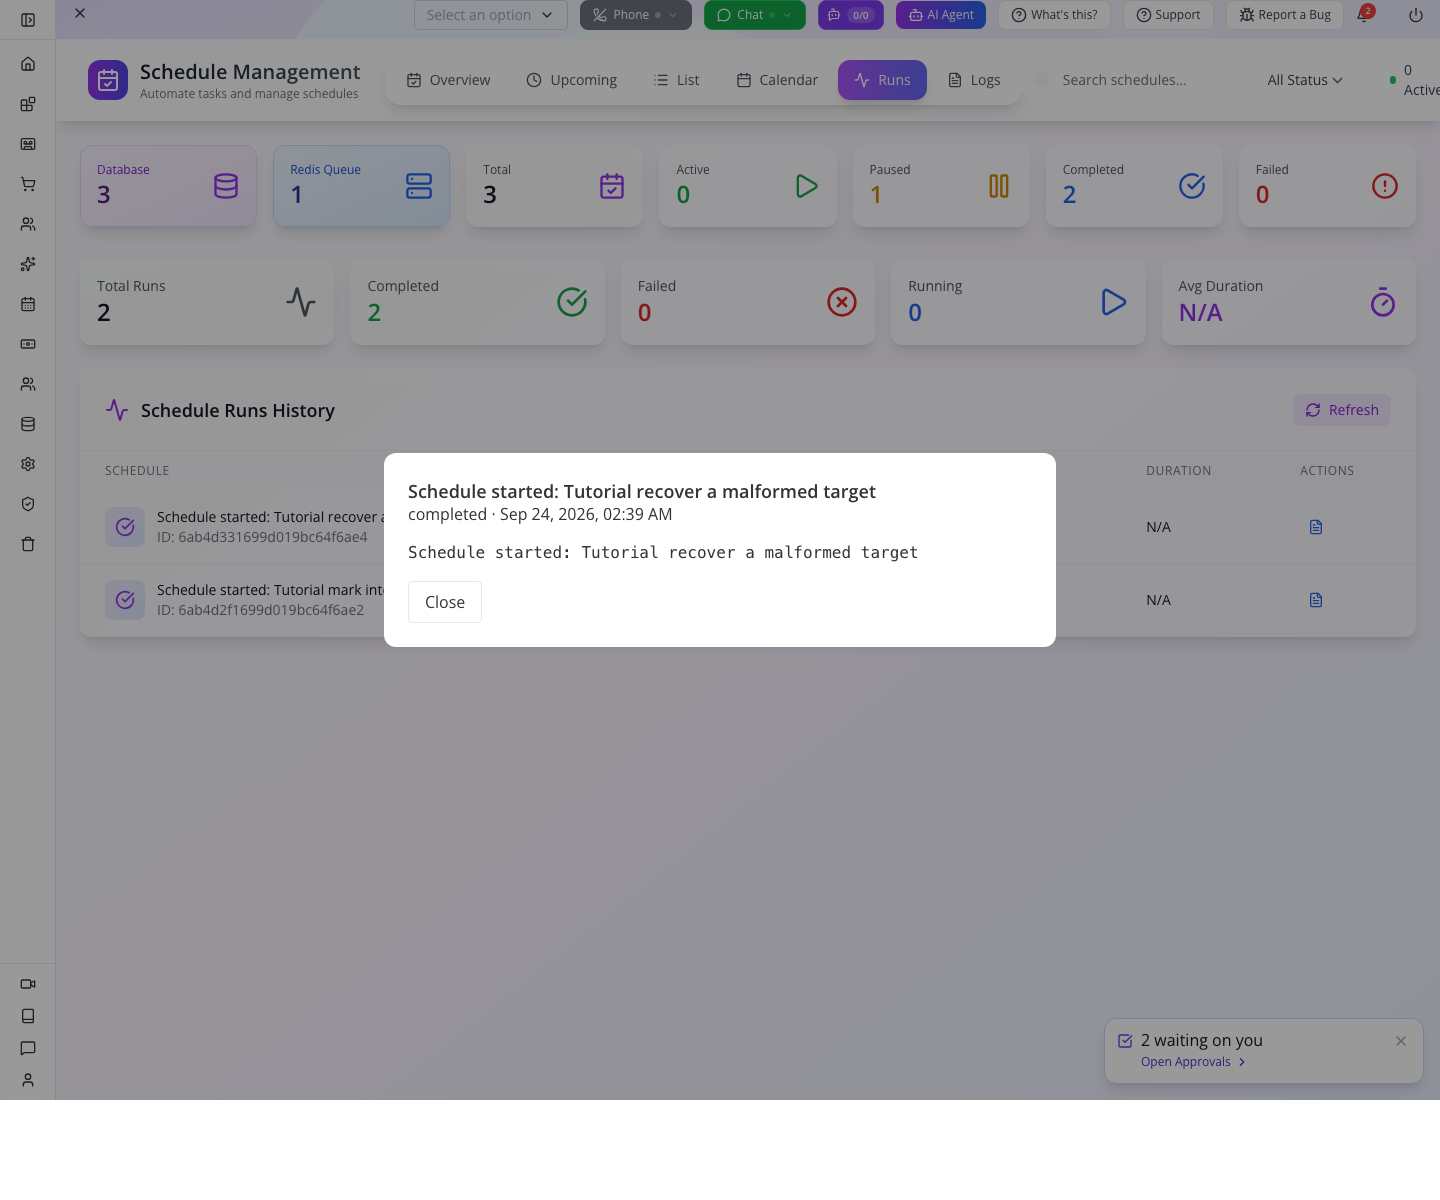Refresh the Schedule Runs History
Screen dimensions: 1440x1200
[1342, 410]
